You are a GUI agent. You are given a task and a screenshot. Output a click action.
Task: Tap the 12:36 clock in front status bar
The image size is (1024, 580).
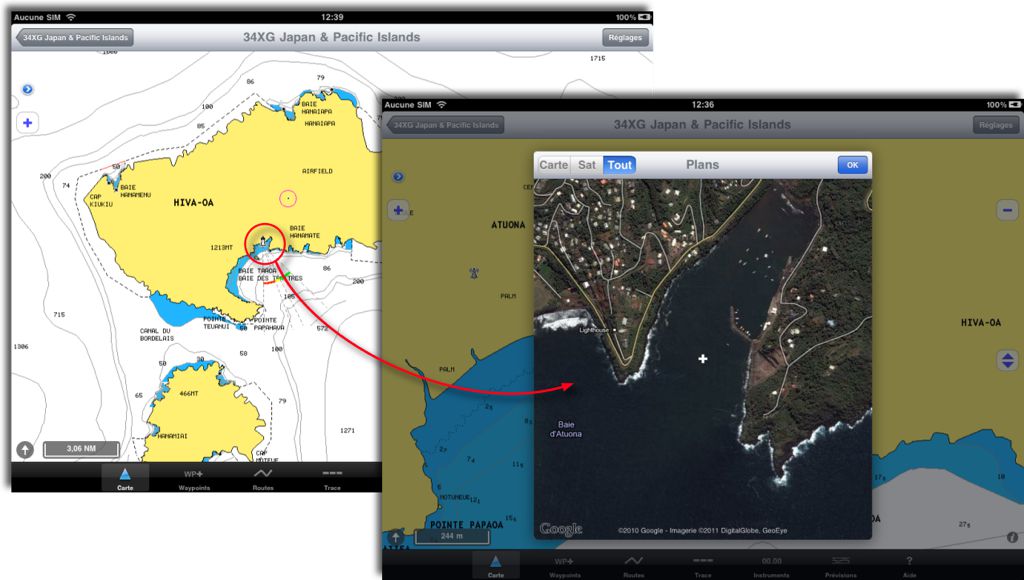(703, 105)
